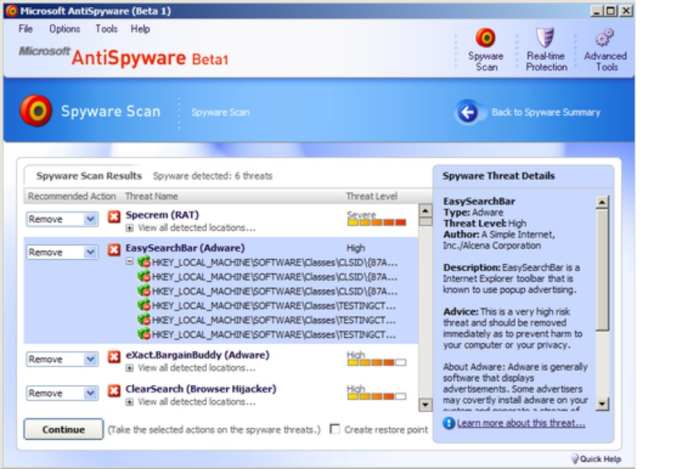The width and height of the screenshot is (700, 469).
Task: Select EasySearchBar (Adware) threat name
Action: click(x=185, y=248)
